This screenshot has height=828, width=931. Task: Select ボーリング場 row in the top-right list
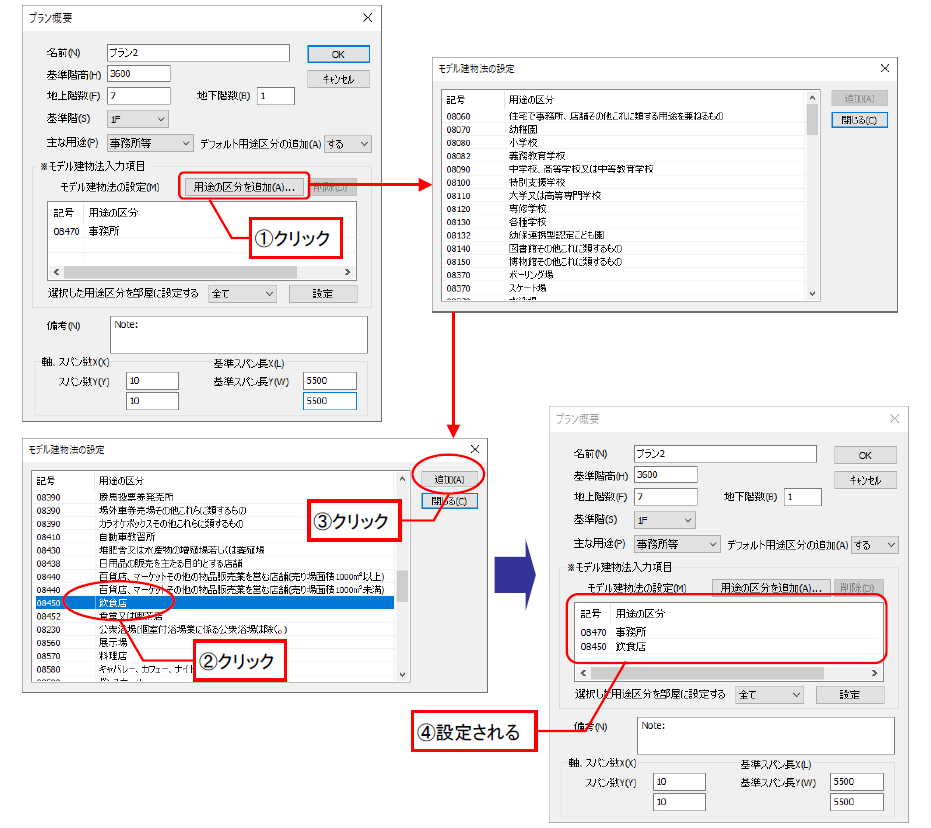tap(530, 274)
